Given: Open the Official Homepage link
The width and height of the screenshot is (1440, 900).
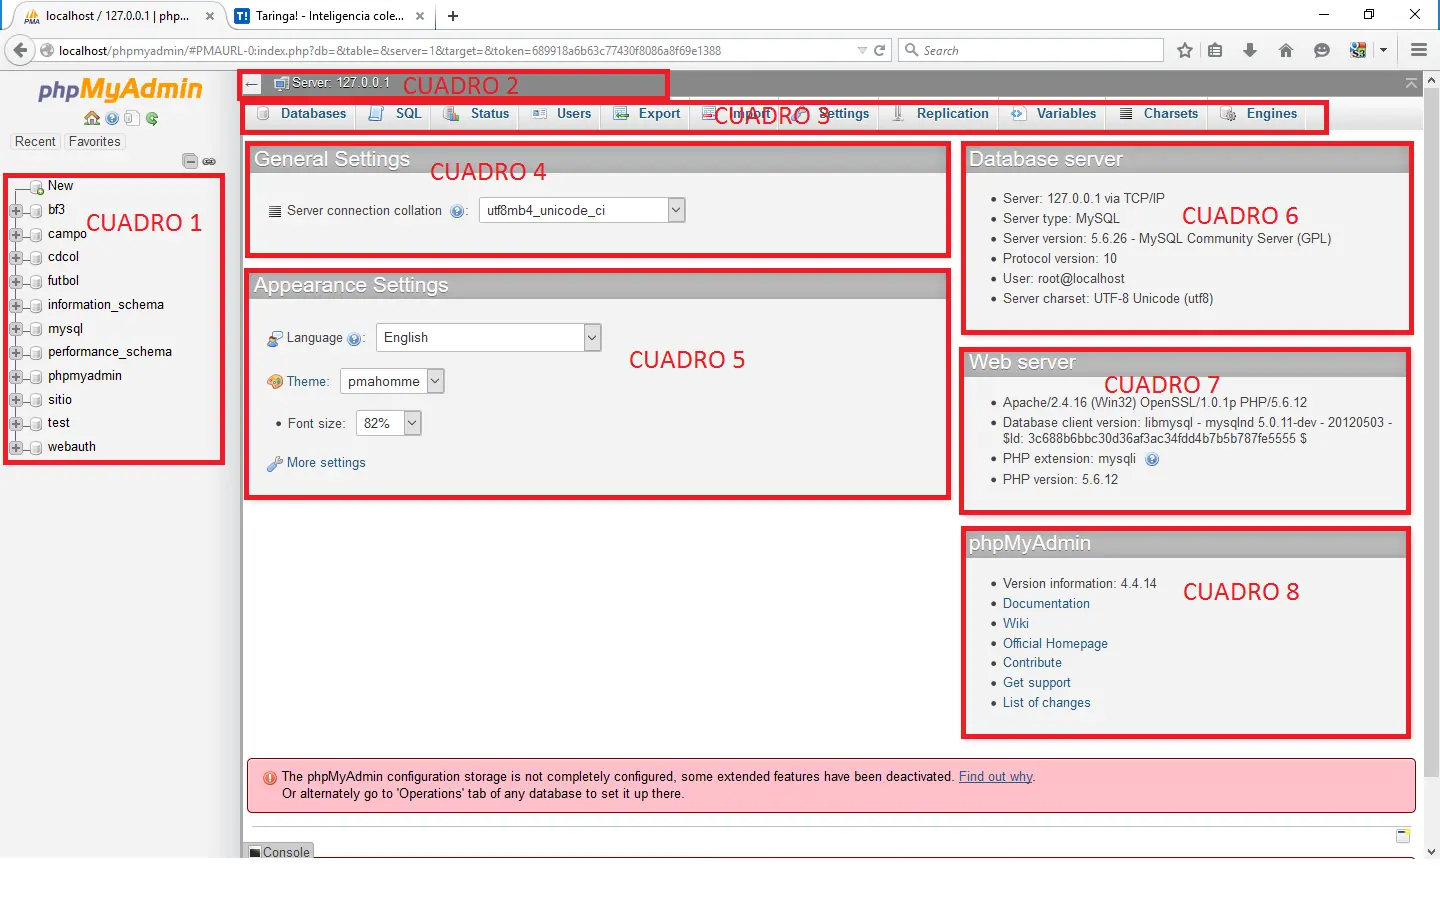Looking at the screenshot, I should (1055, 644).
